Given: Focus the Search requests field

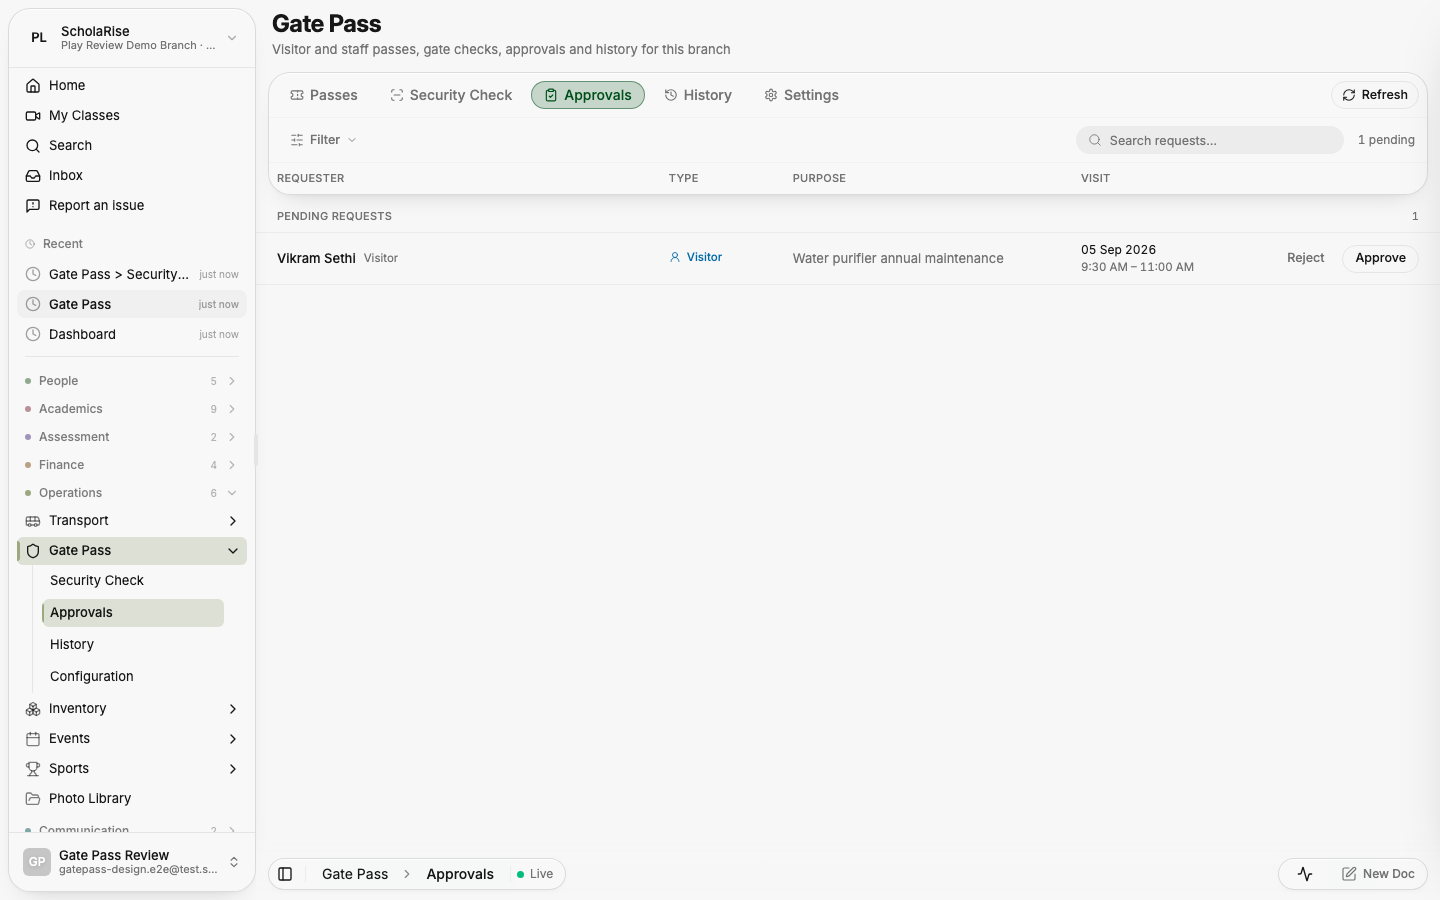Looking at the screenshot, I should (1210, 140).
